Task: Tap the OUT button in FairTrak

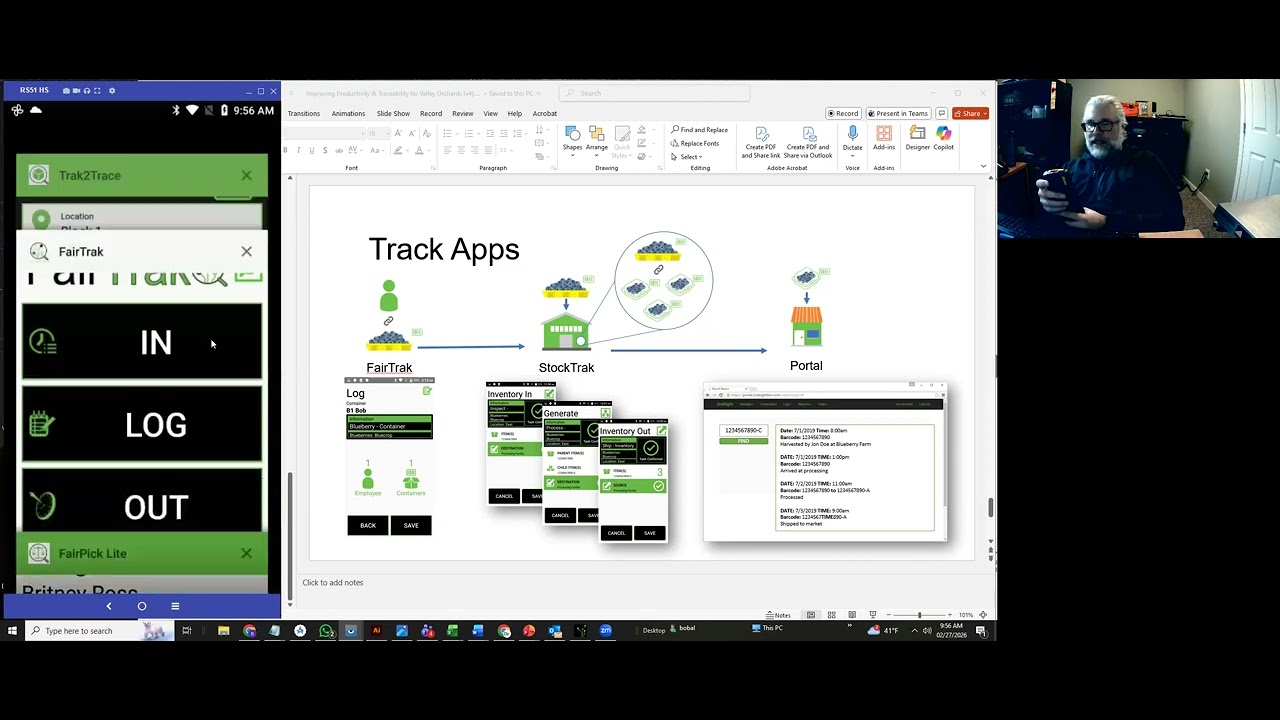Action: (x=142, y=503)
